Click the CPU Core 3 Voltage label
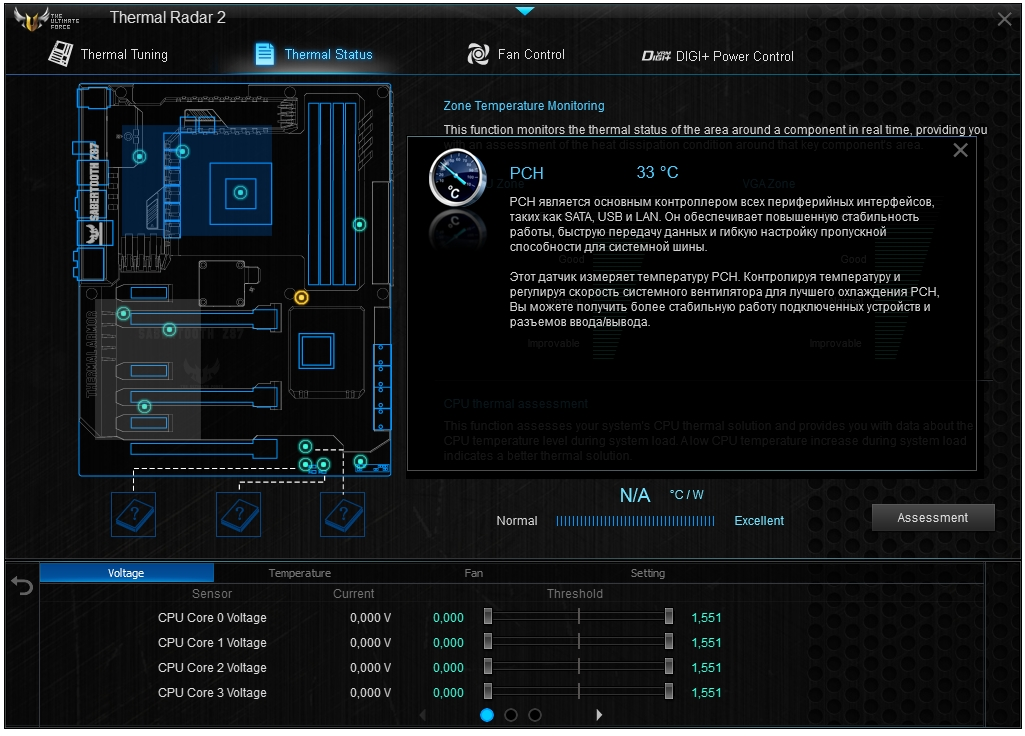The image size is (1025, 736). click(x=212, y=692)
